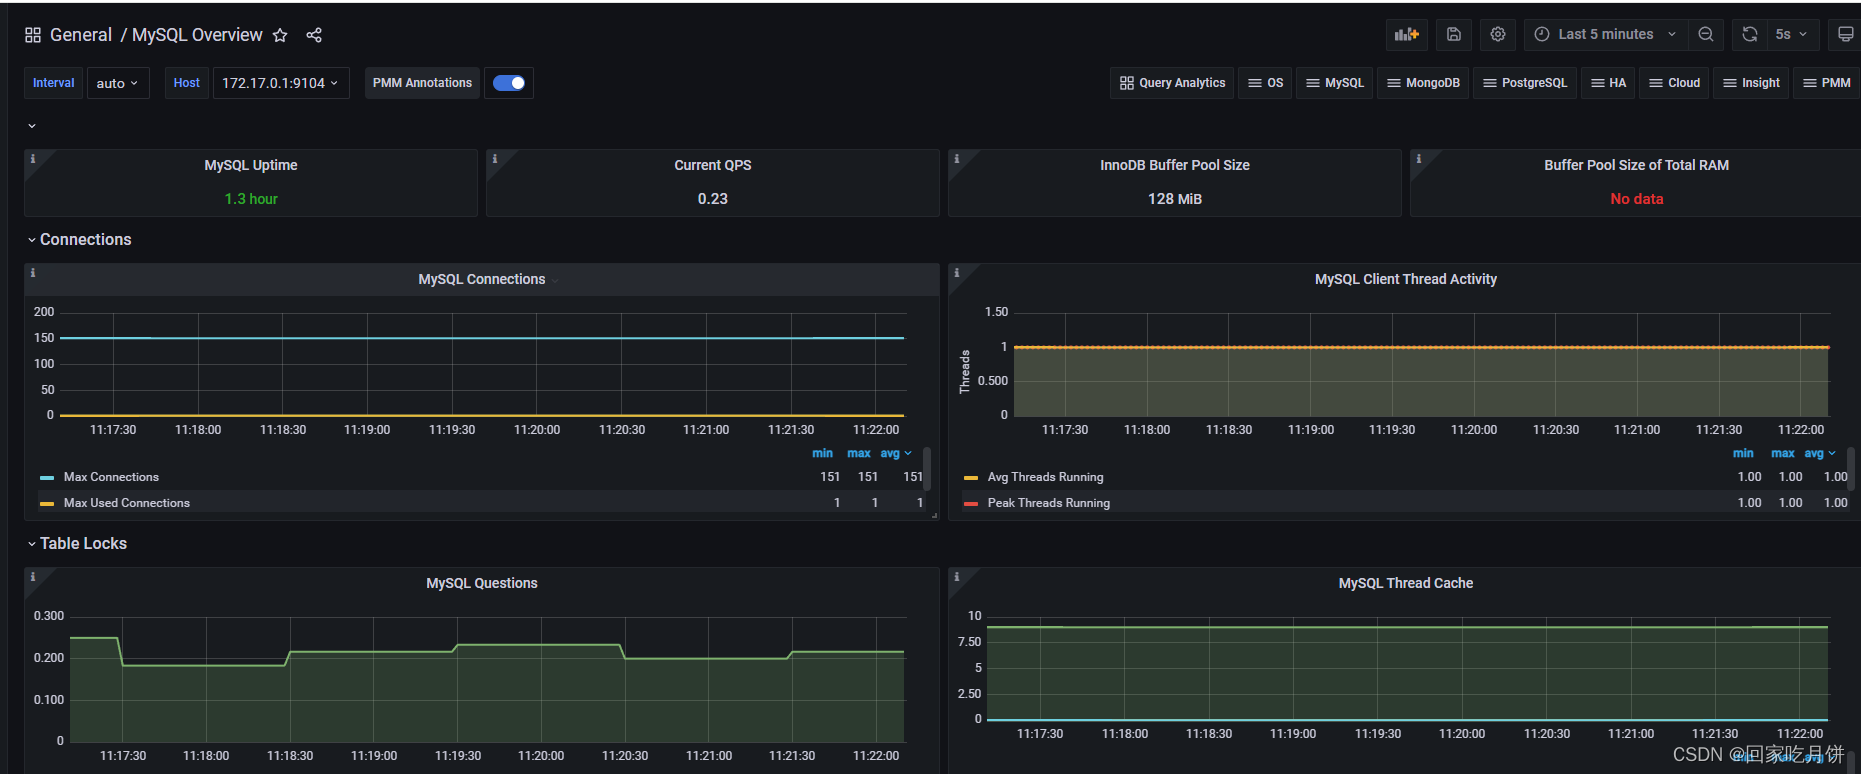The width and height of the screenshot is (1861, 774).
Task: Open the MySQL Client Thread Activity panel title
Action: tap(1405, 279)
